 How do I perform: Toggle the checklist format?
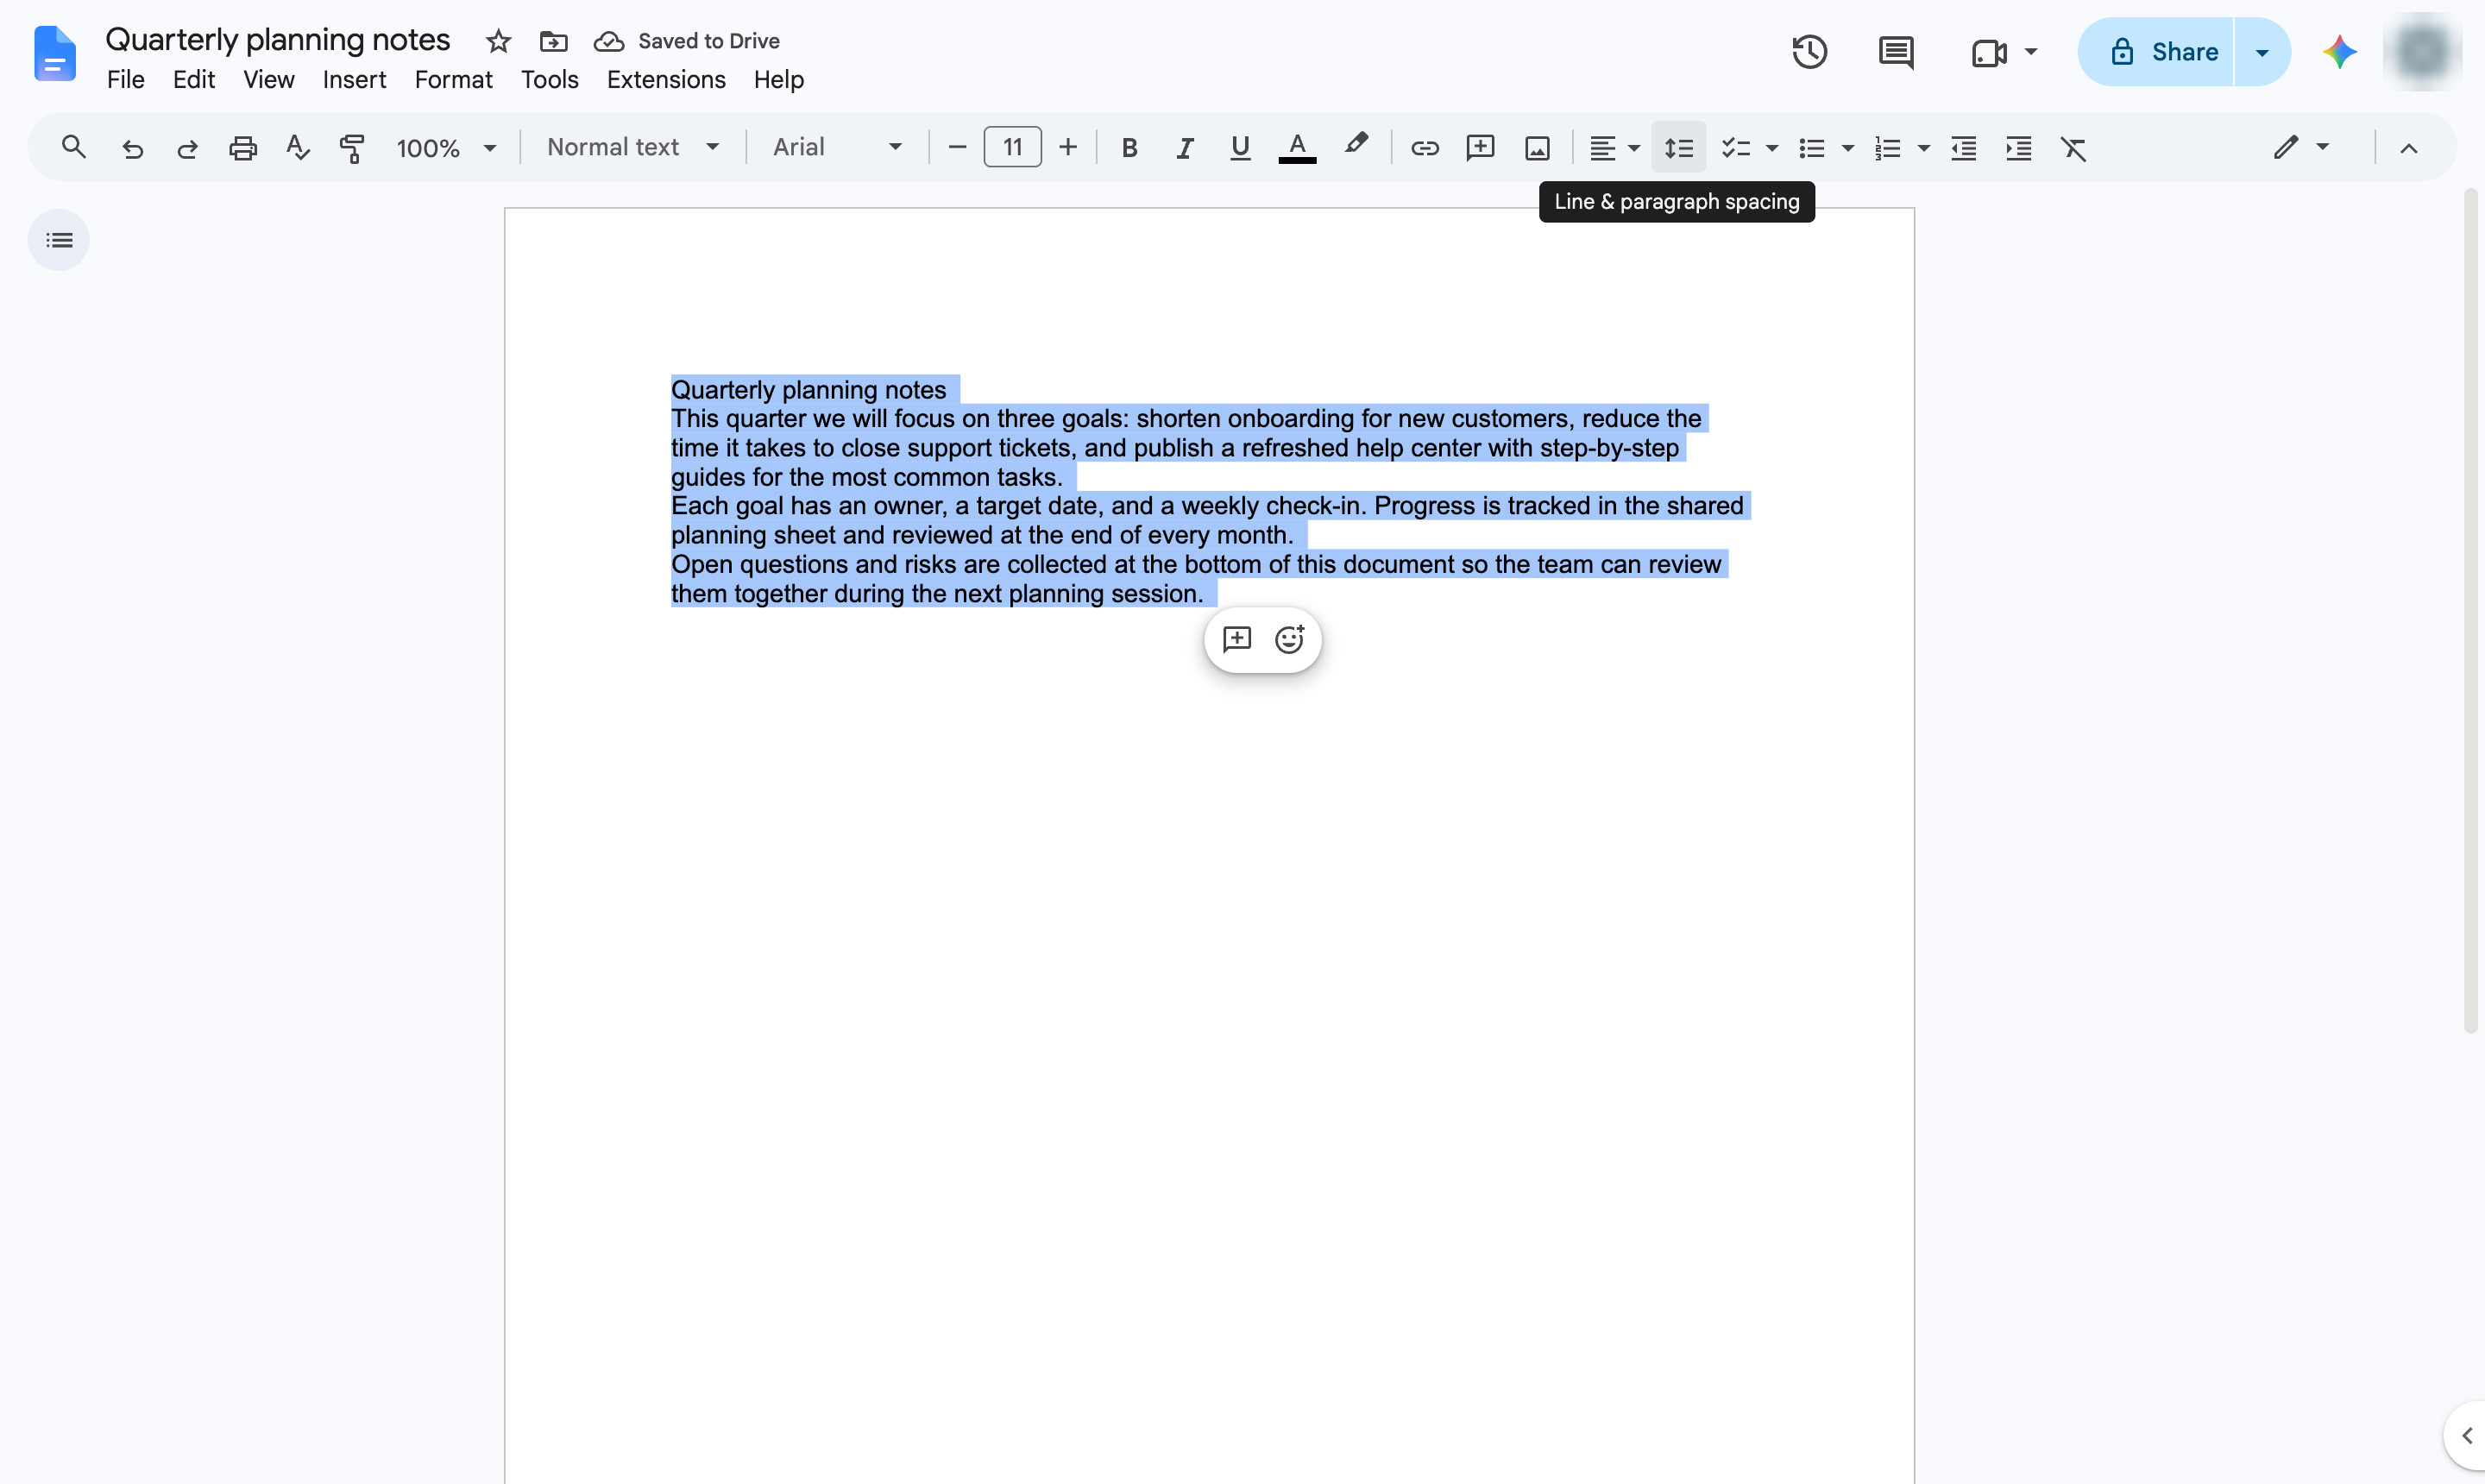coord(1736,148)
